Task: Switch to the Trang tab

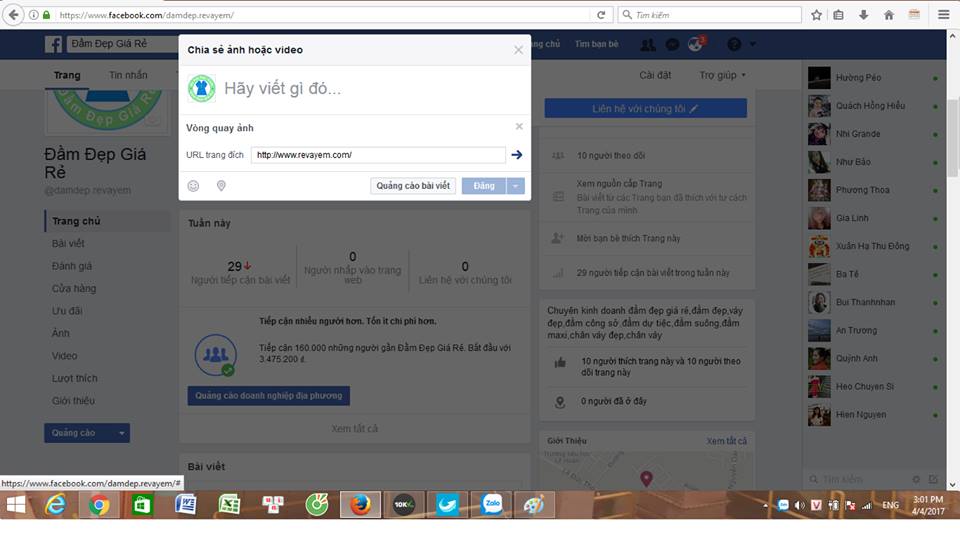Action: [67, 75]
